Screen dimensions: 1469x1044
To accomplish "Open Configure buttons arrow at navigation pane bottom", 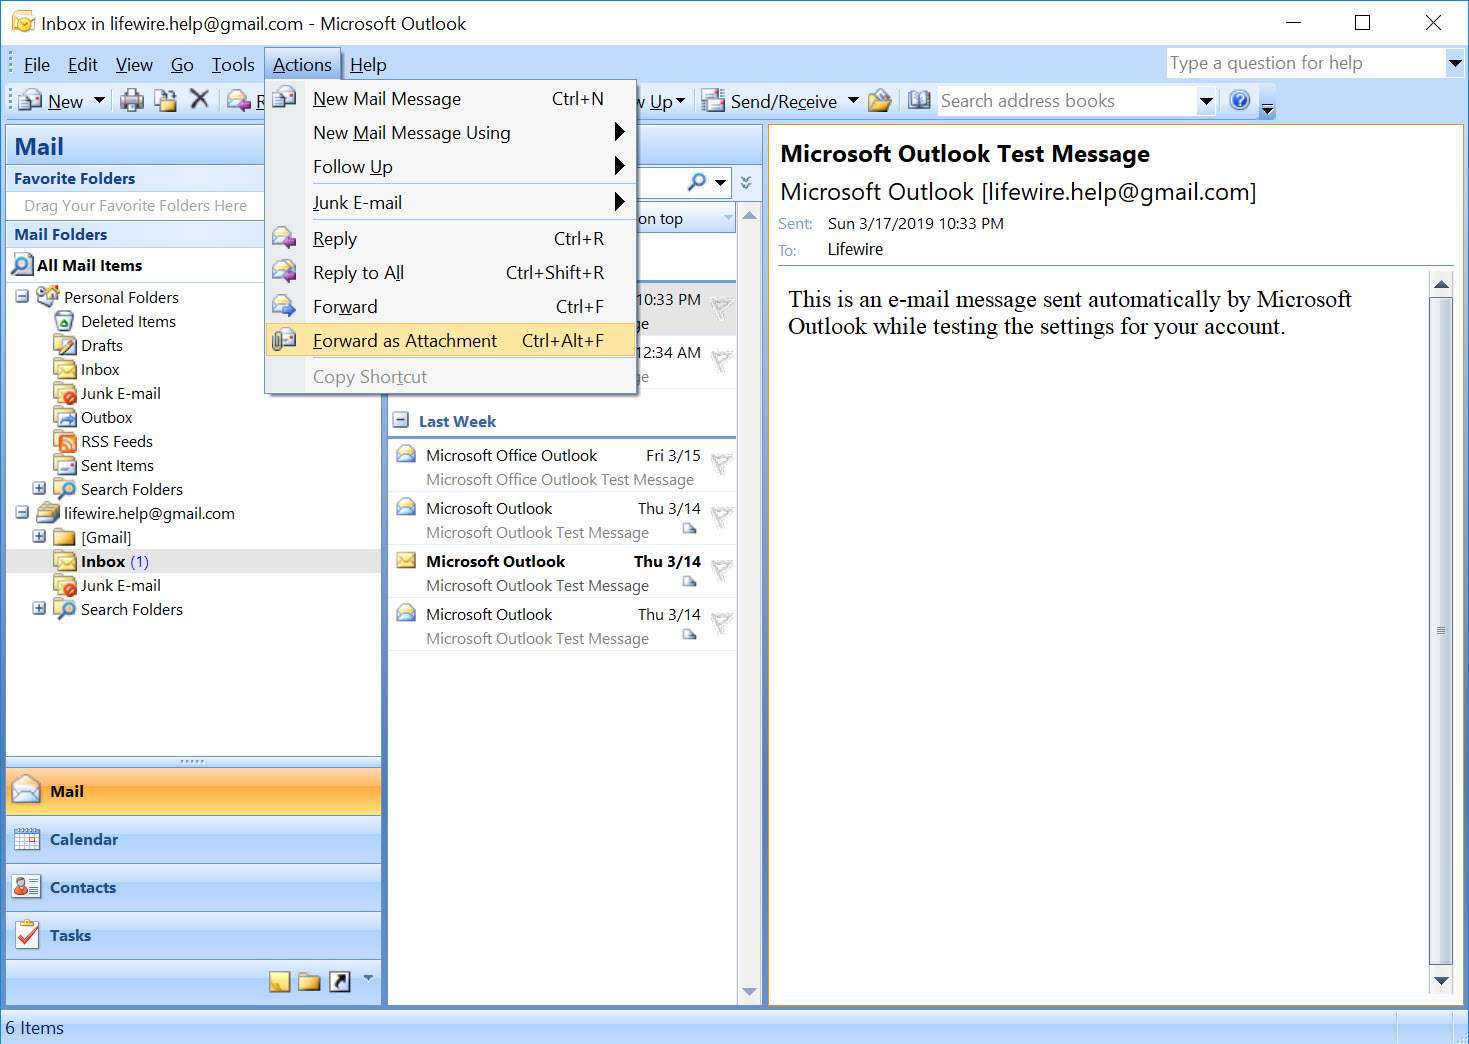I will (x=368, y=978).
